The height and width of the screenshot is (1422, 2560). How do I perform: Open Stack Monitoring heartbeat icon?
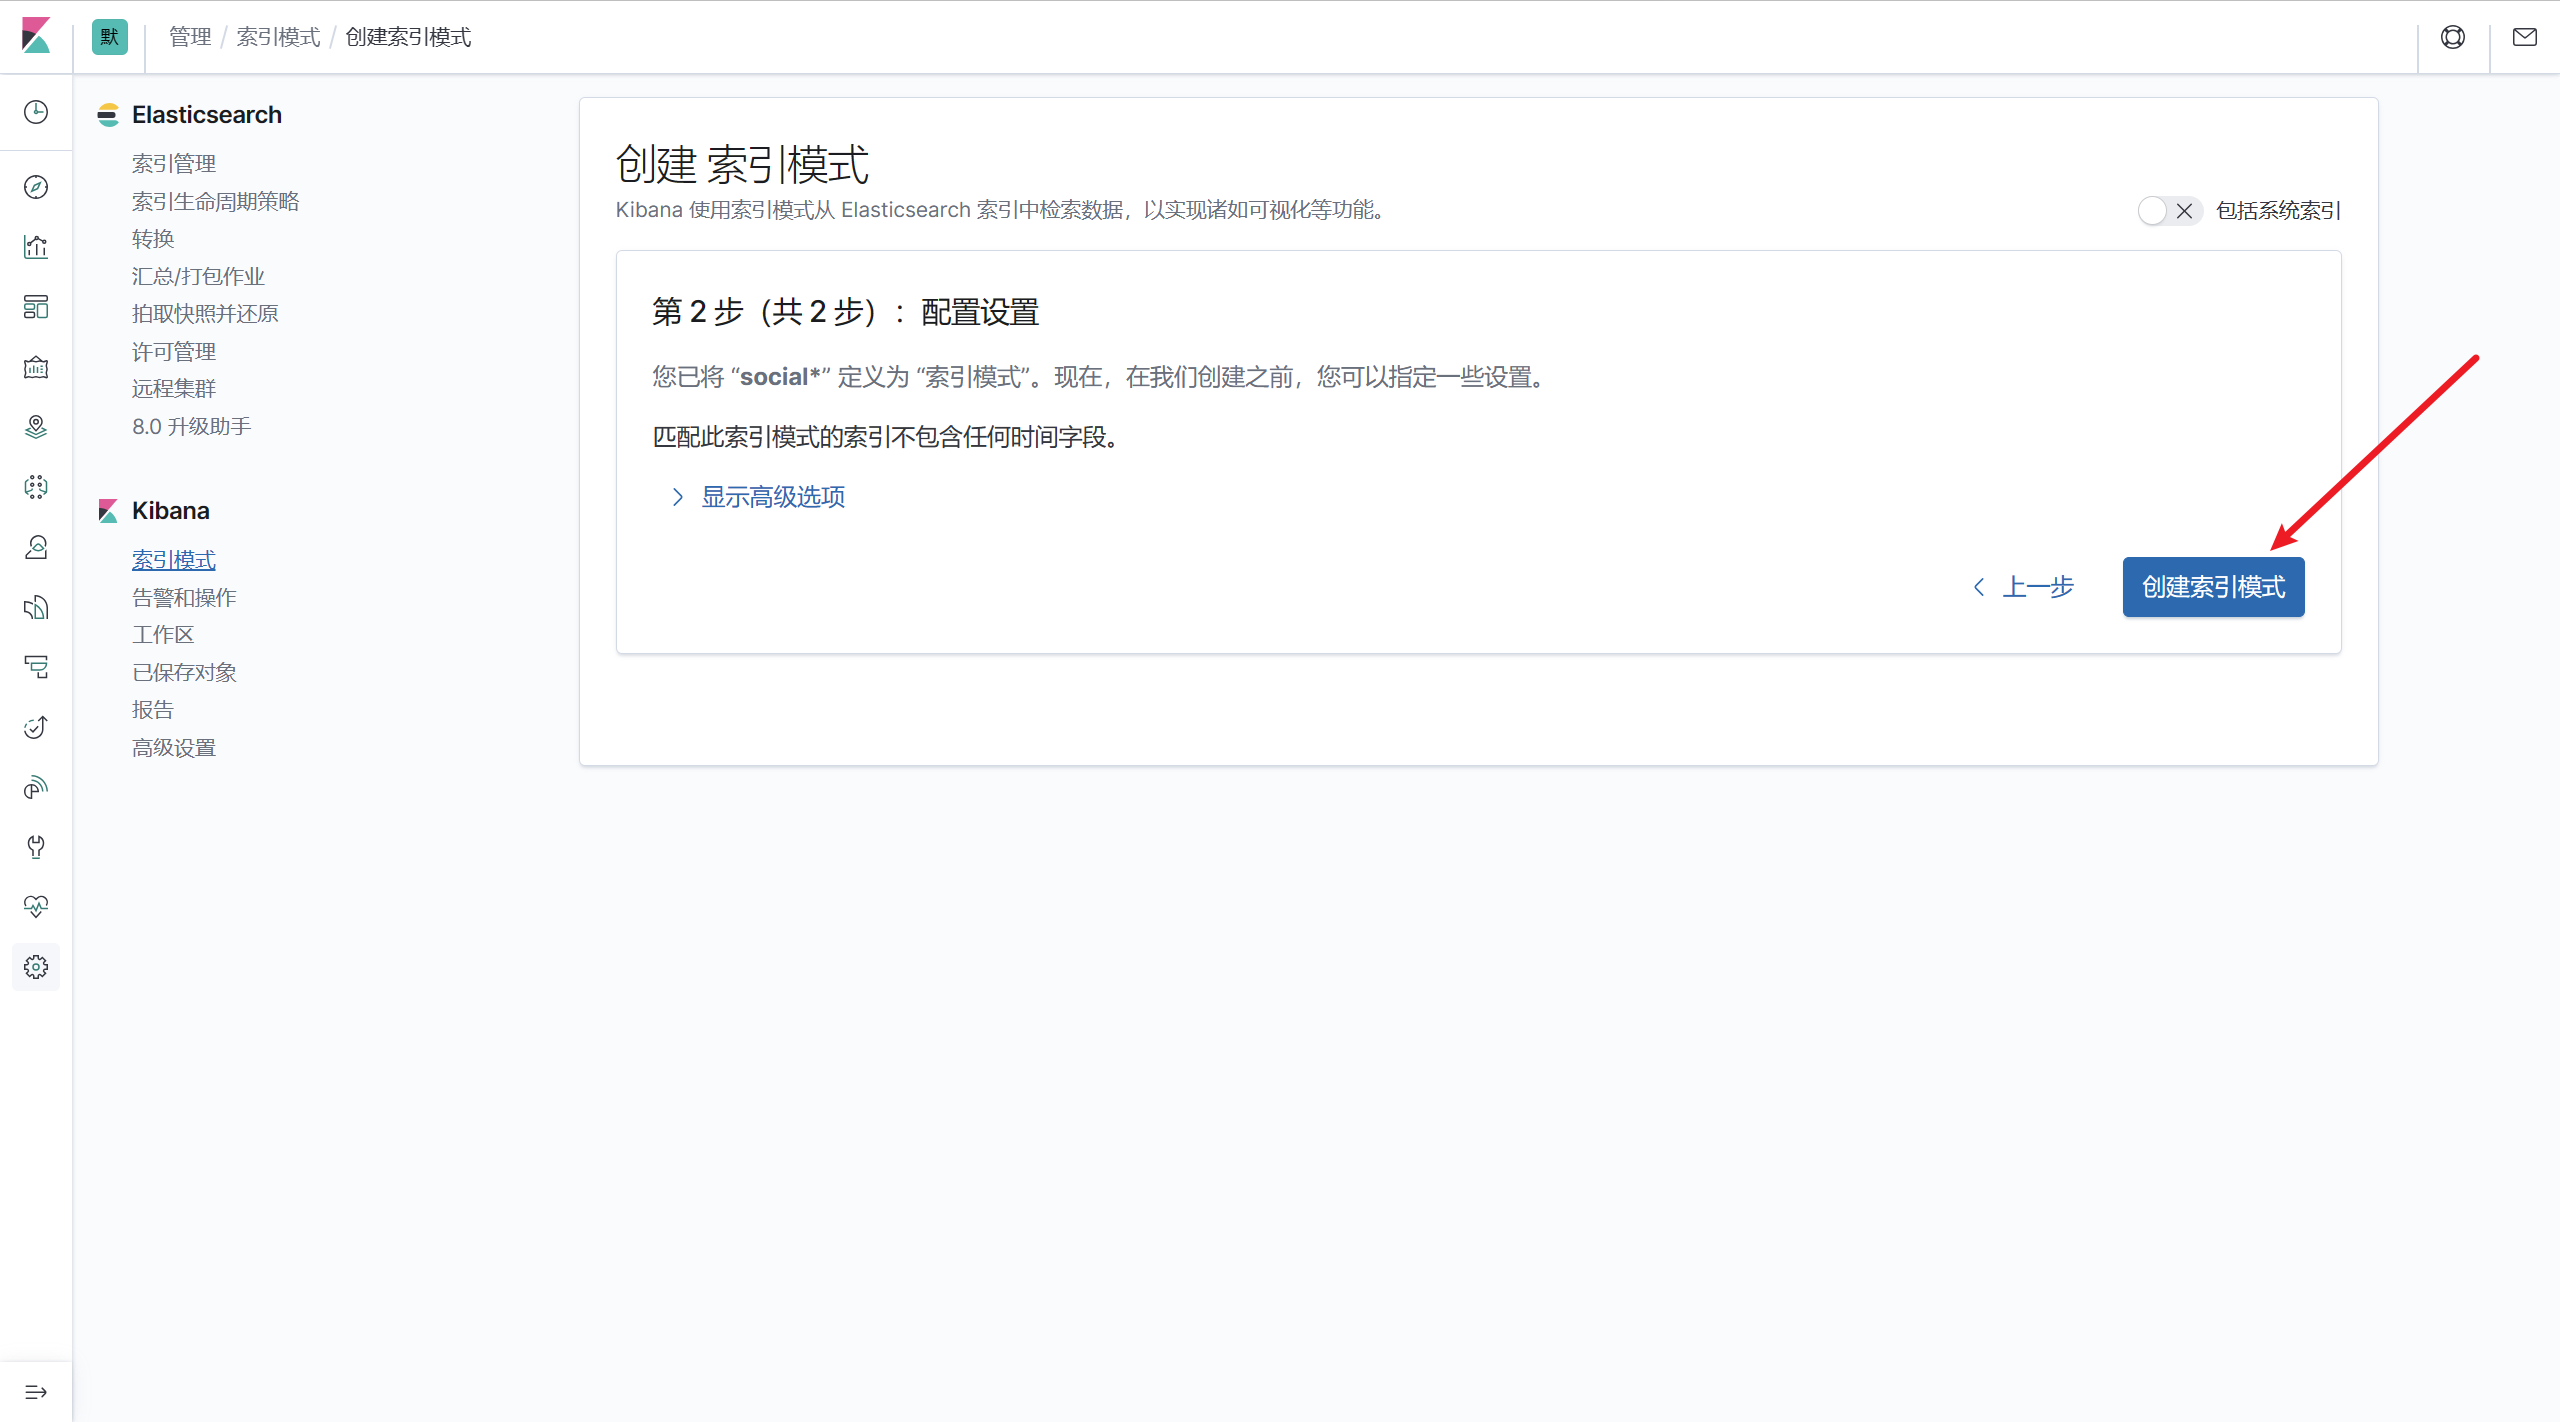click(x=36, y=907)
